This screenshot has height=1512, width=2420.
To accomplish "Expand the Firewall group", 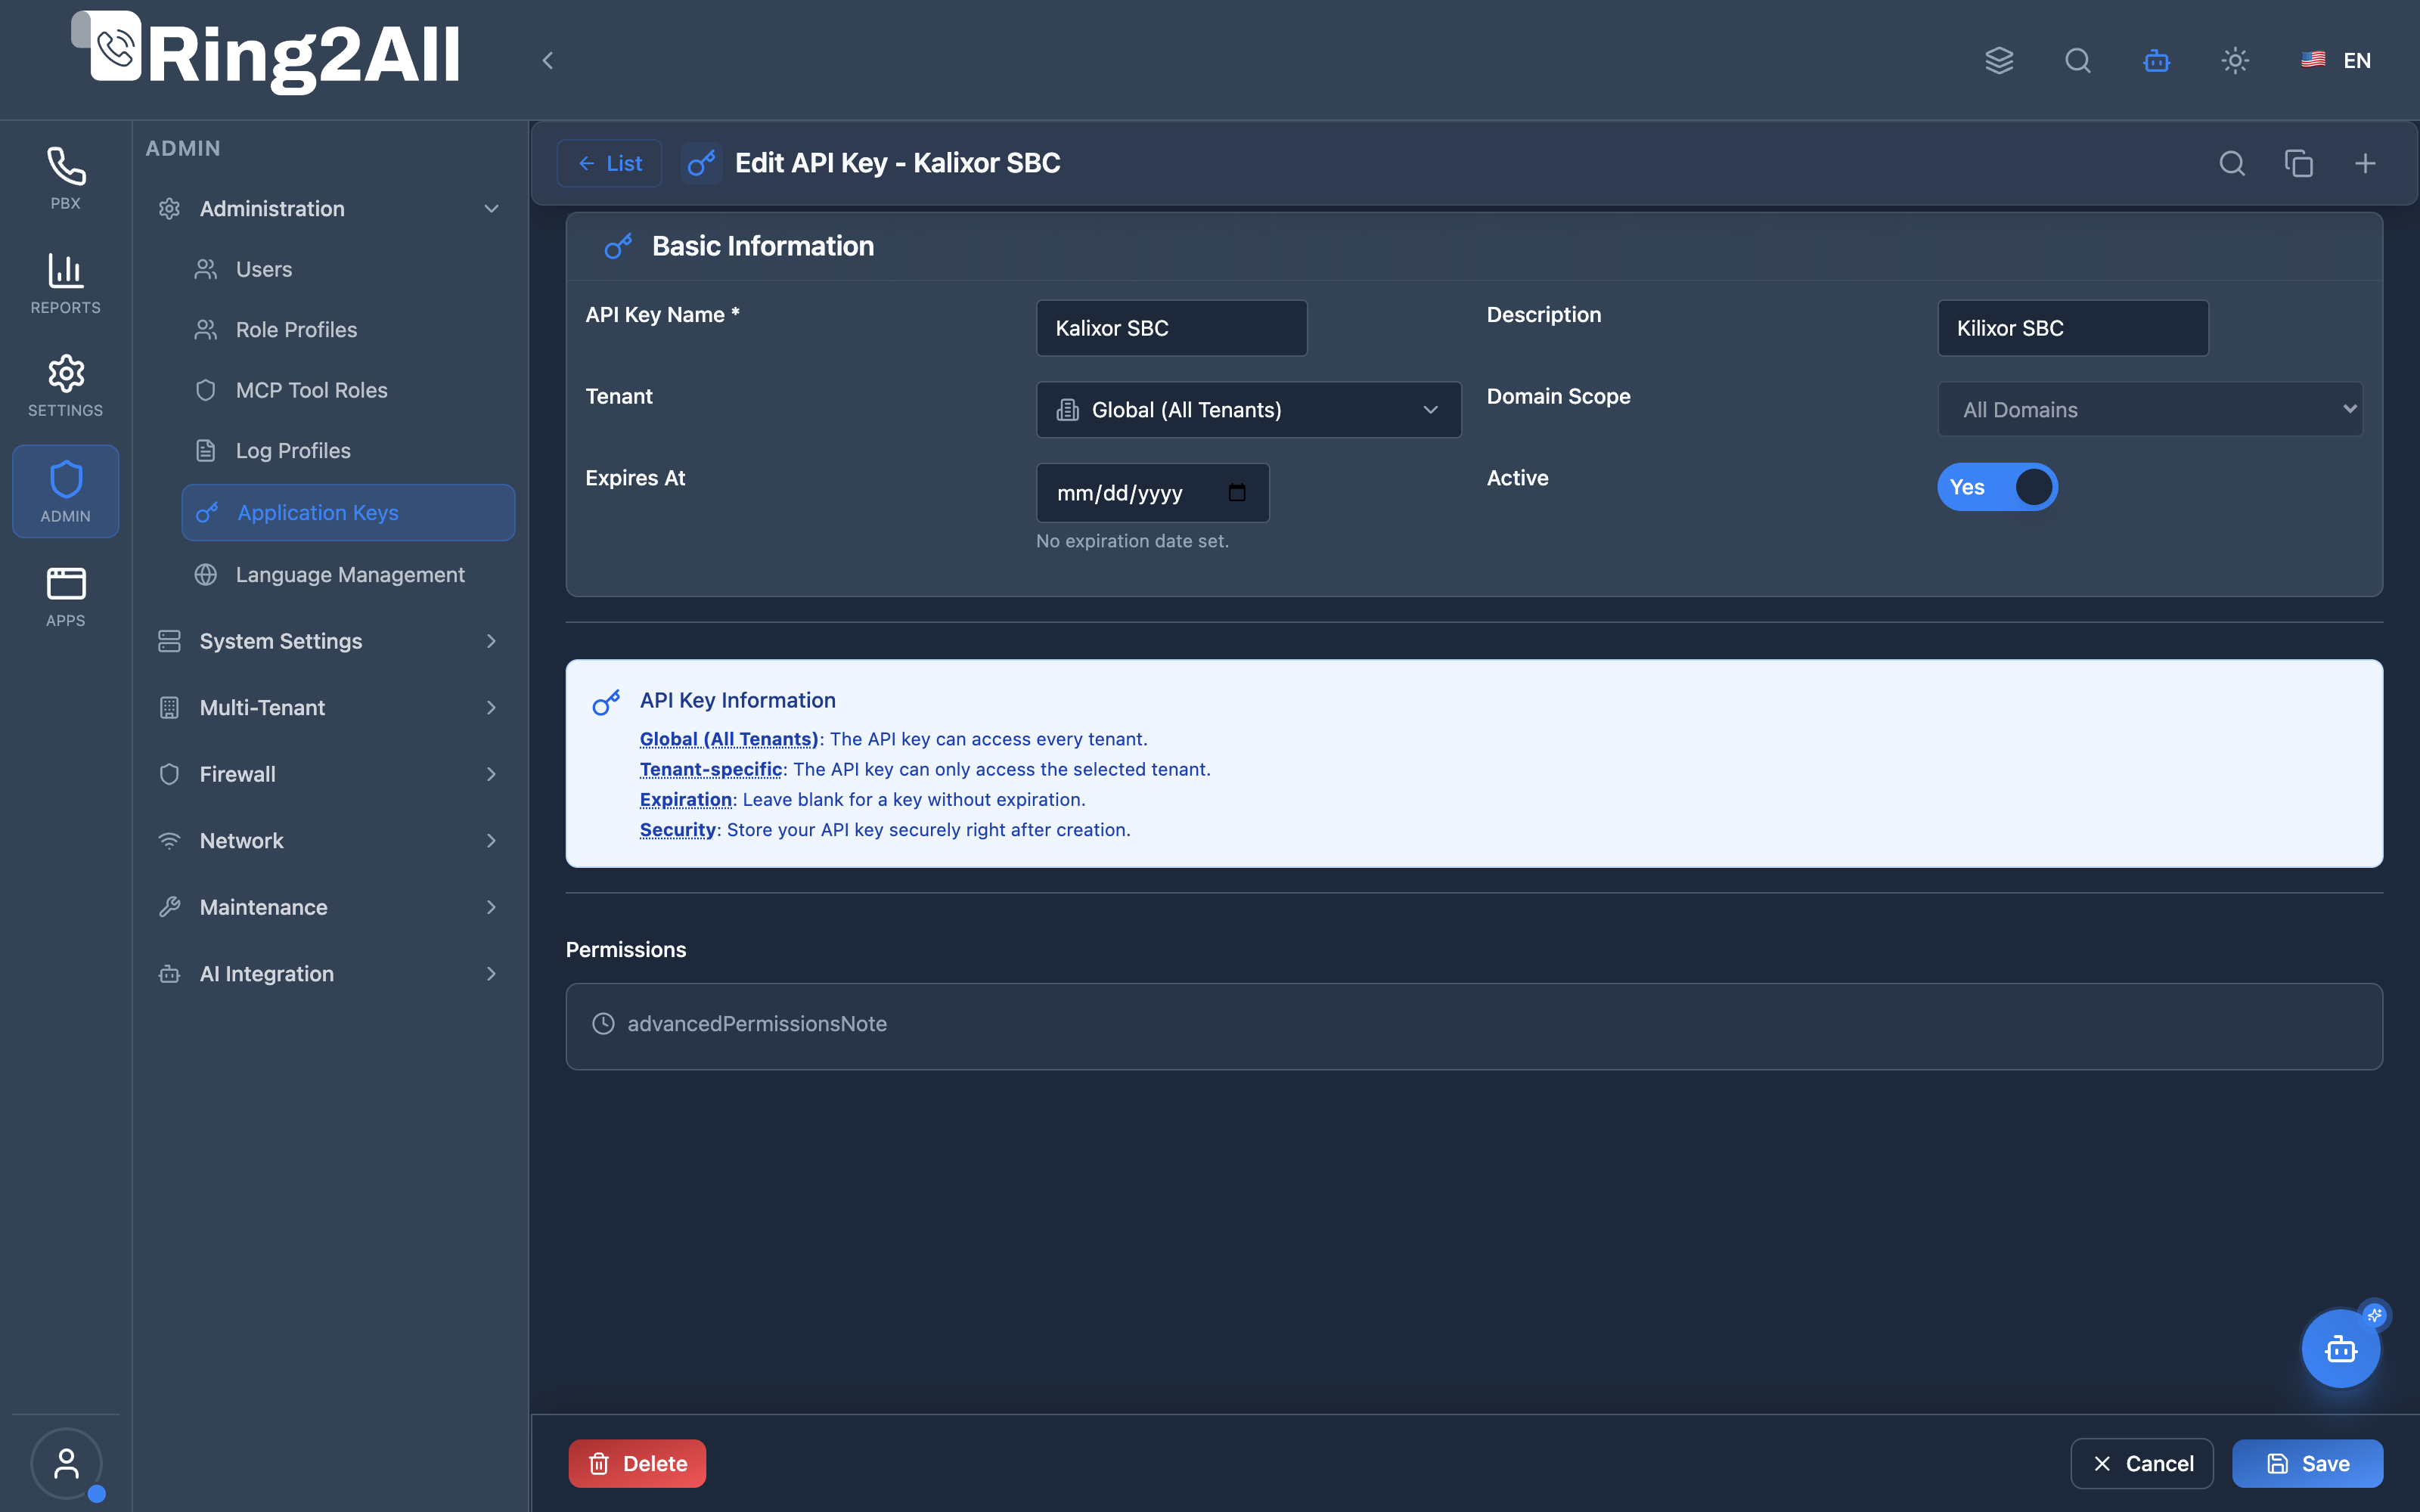I will (329, 774).
